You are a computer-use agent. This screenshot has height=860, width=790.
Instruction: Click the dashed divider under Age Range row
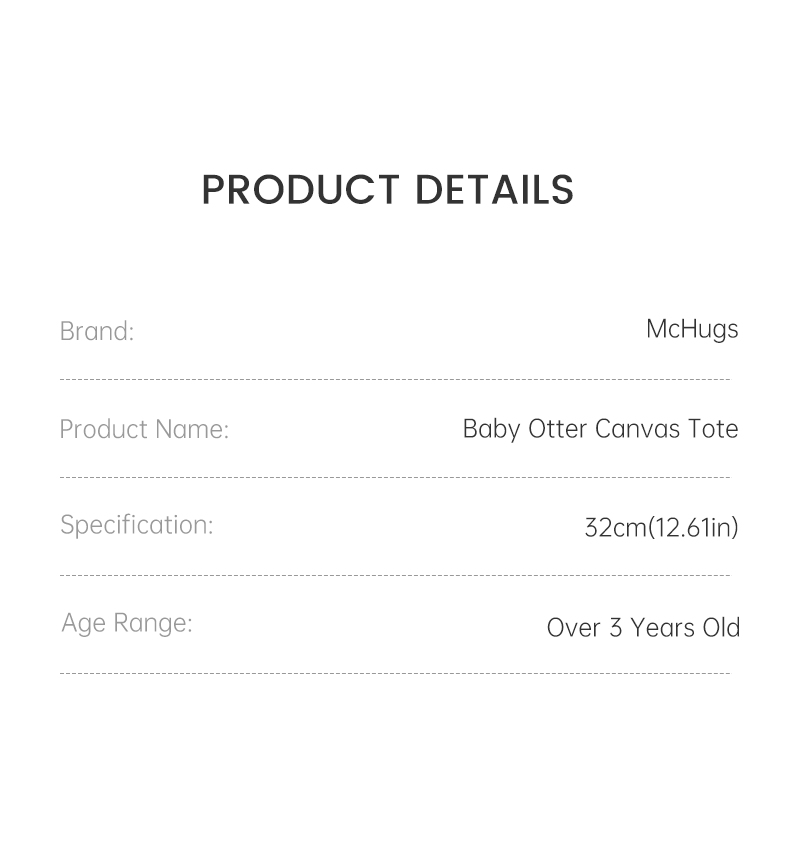pos(395,674)
